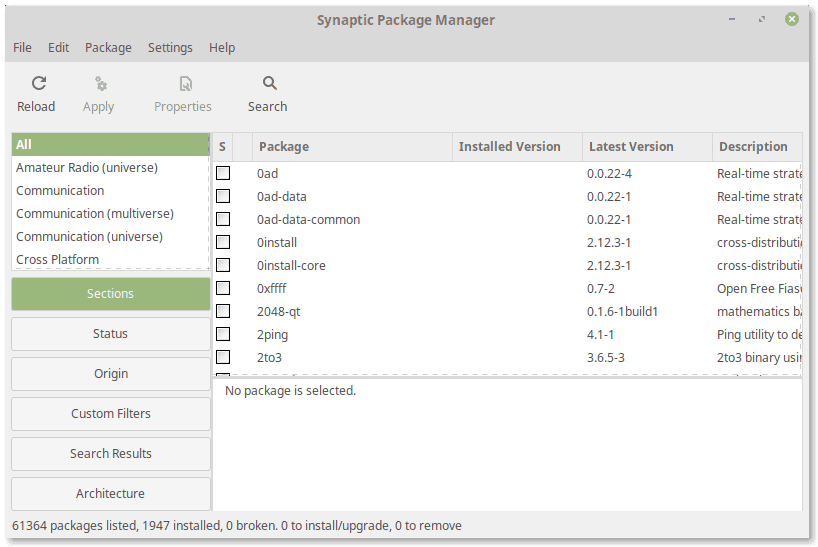Click the Search magnifier icon
The height and width of the screenshot is (547, 818).
click(x=270, y=83)
